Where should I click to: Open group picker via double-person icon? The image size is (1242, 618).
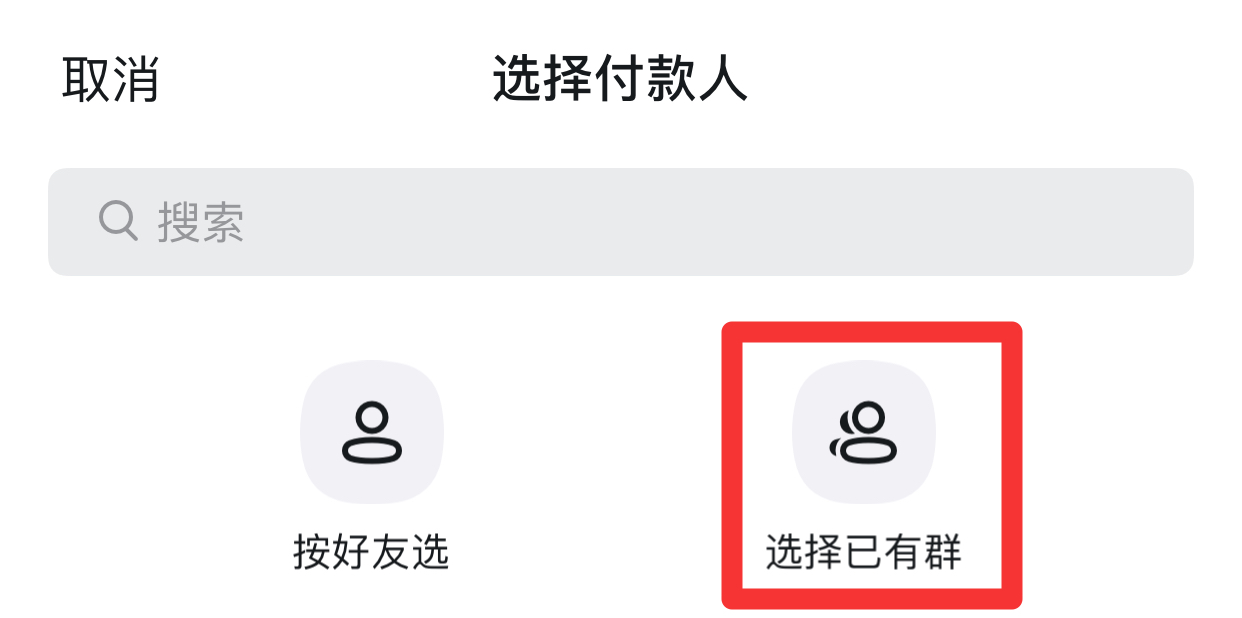[x=863, y=433]
